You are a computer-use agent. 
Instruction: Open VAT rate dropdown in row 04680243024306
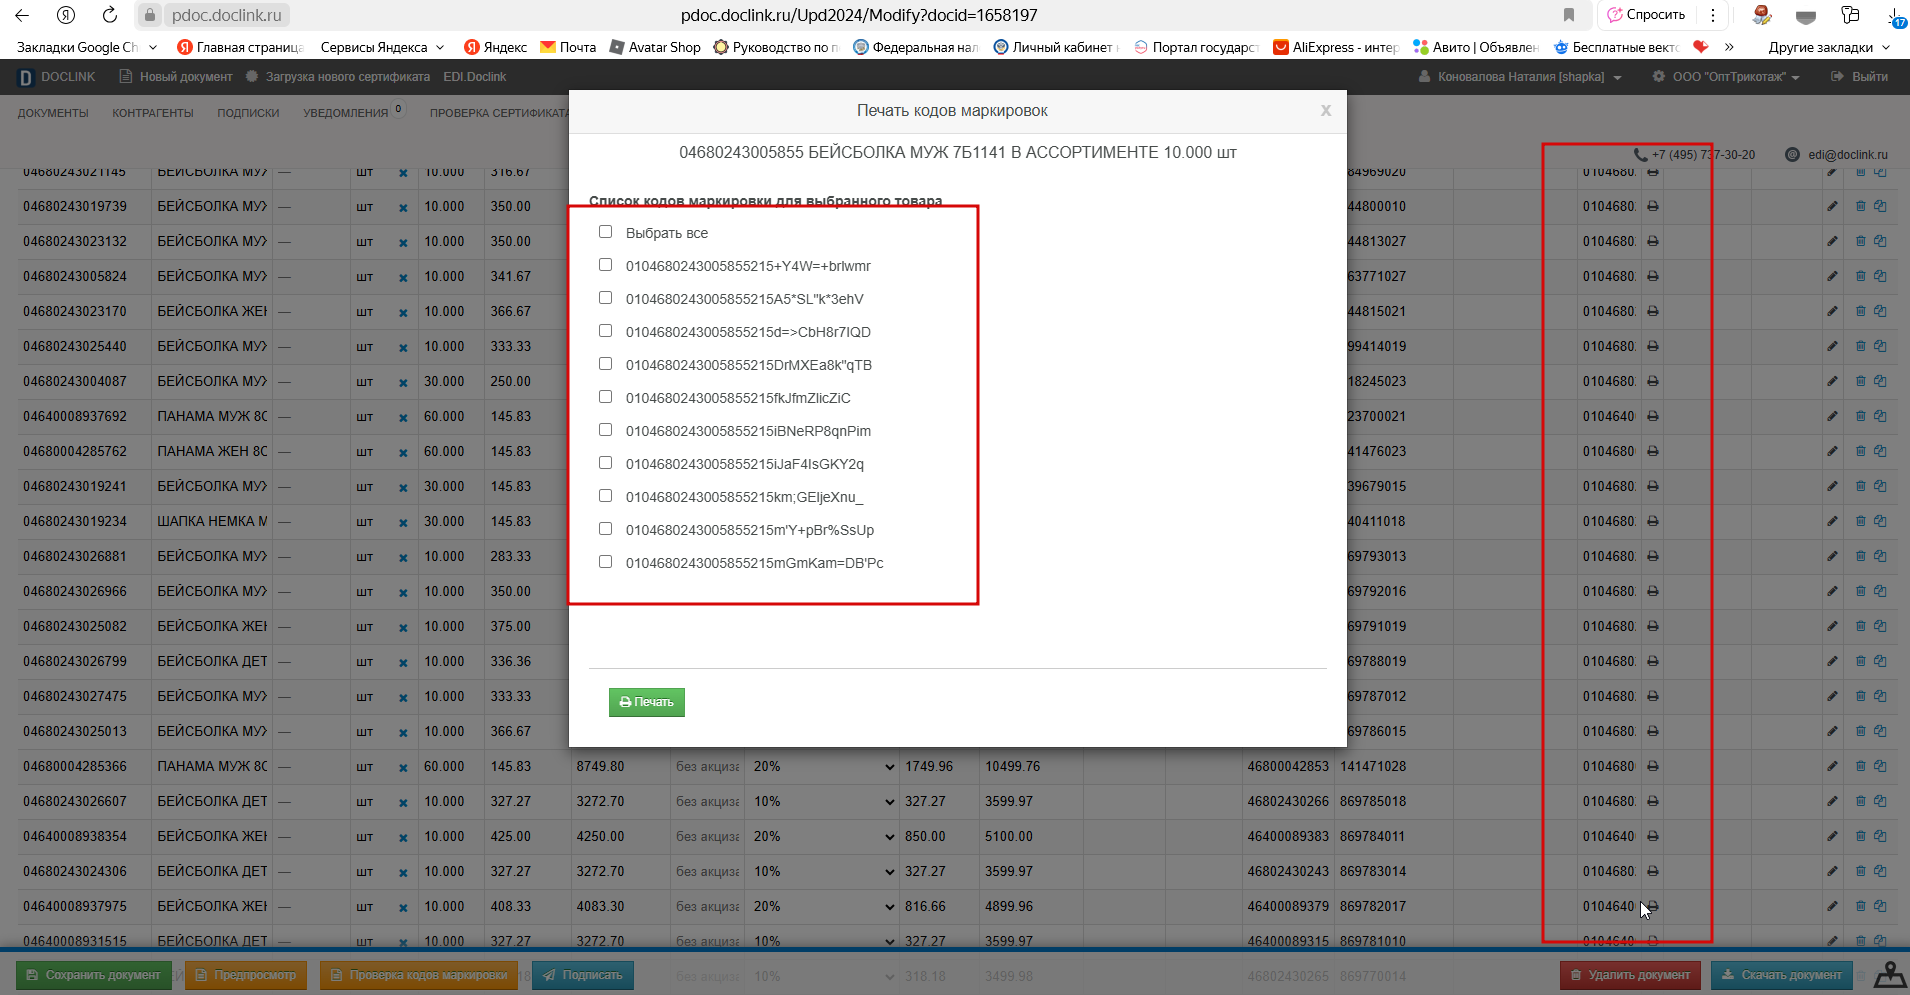pos(824,871)
